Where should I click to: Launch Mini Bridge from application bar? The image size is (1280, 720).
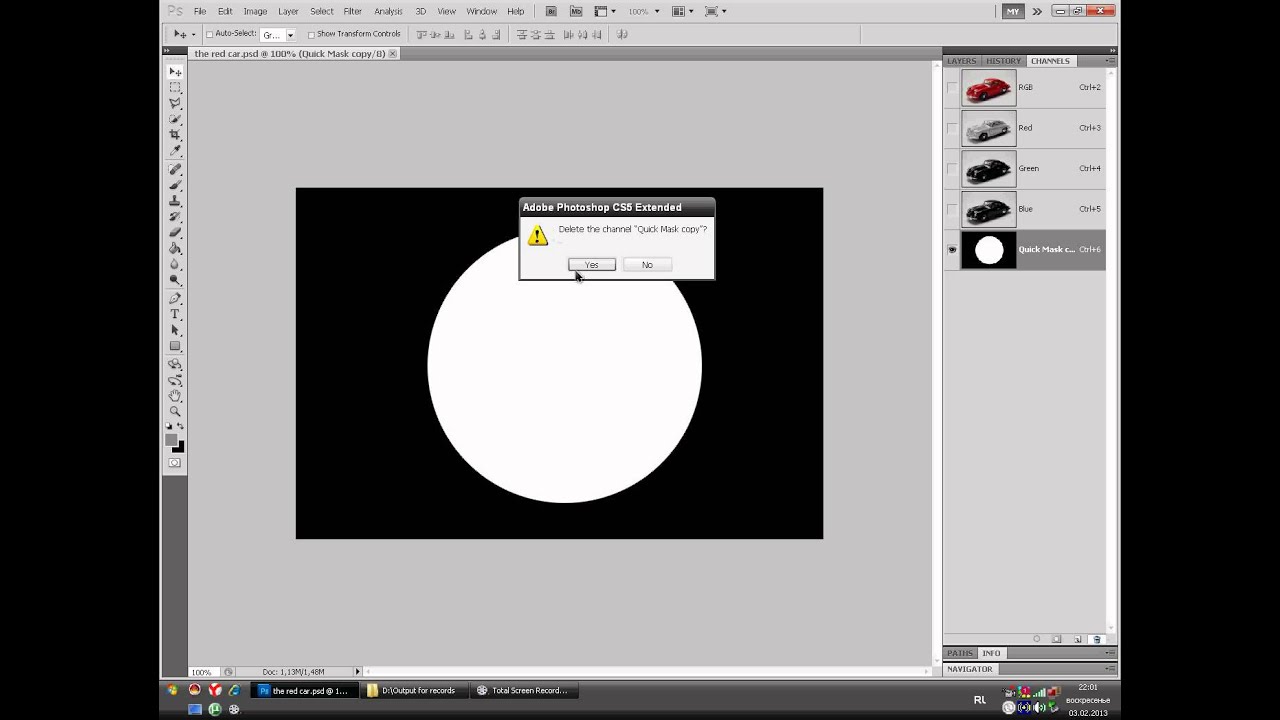coord(574,11)
